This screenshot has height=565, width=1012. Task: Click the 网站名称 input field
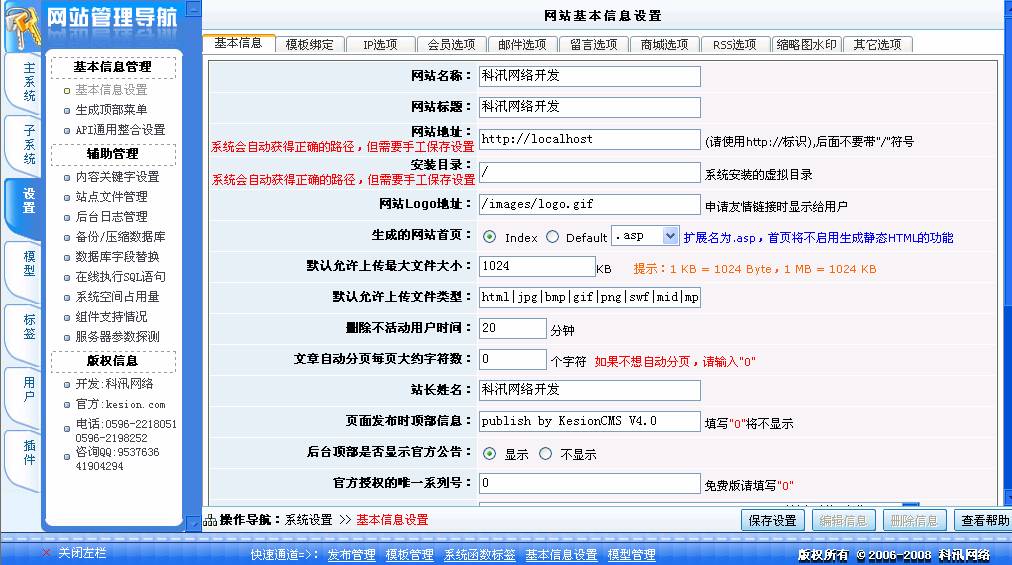(589, 76)
